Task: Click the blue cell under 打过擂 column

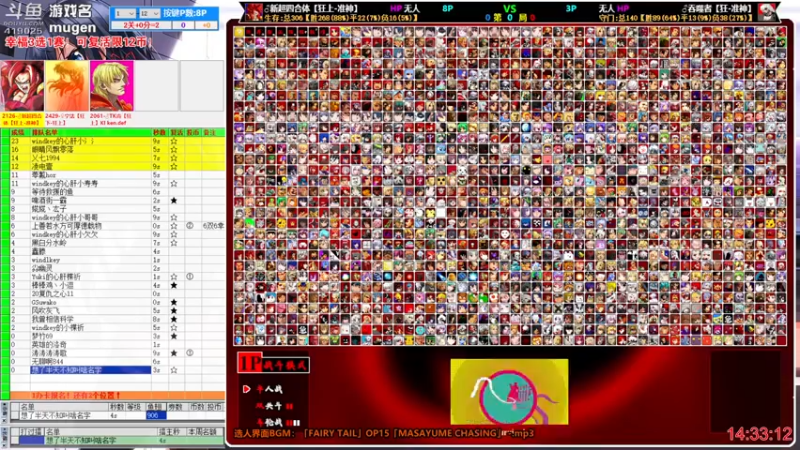Action: (32, 440)
